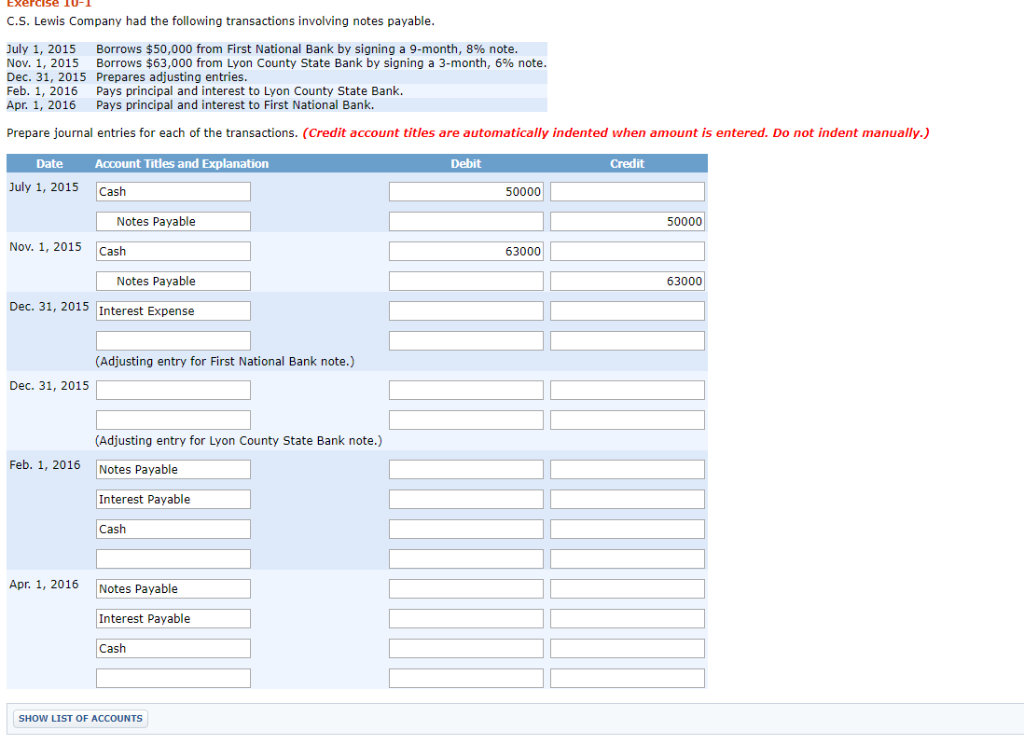Click Apr. 1 Cash credit field
Screen dimensions: 1024x744
[x=628, y=649]
